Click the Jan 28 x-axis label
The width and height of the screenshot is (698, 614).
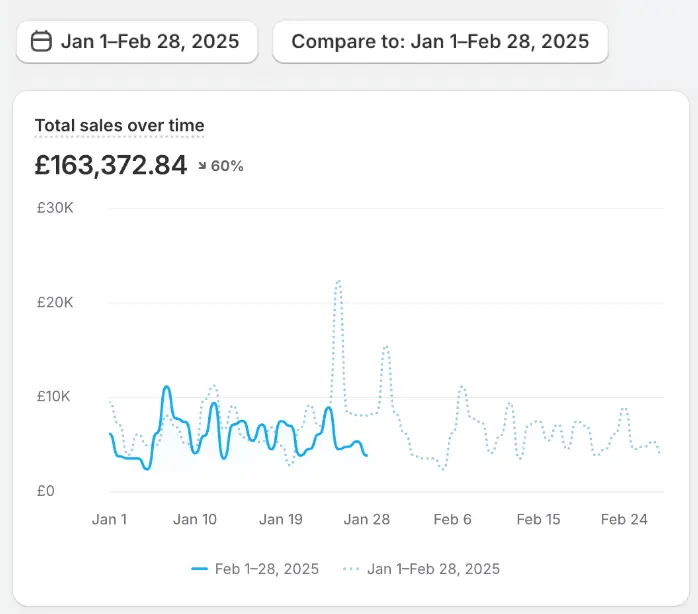(x=367, y=519)
